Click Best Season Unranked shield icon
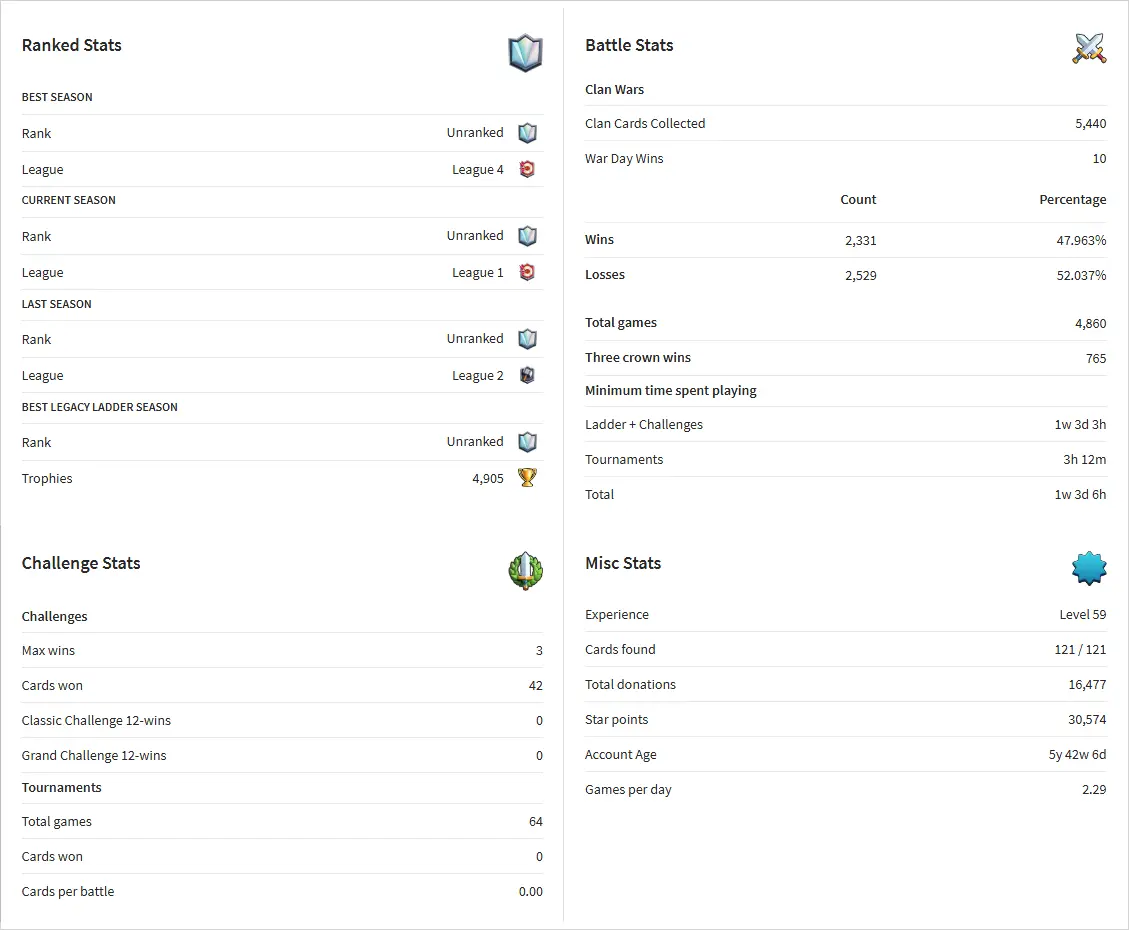This screenshot has width=1129, height=930. (x=527, y=133)
